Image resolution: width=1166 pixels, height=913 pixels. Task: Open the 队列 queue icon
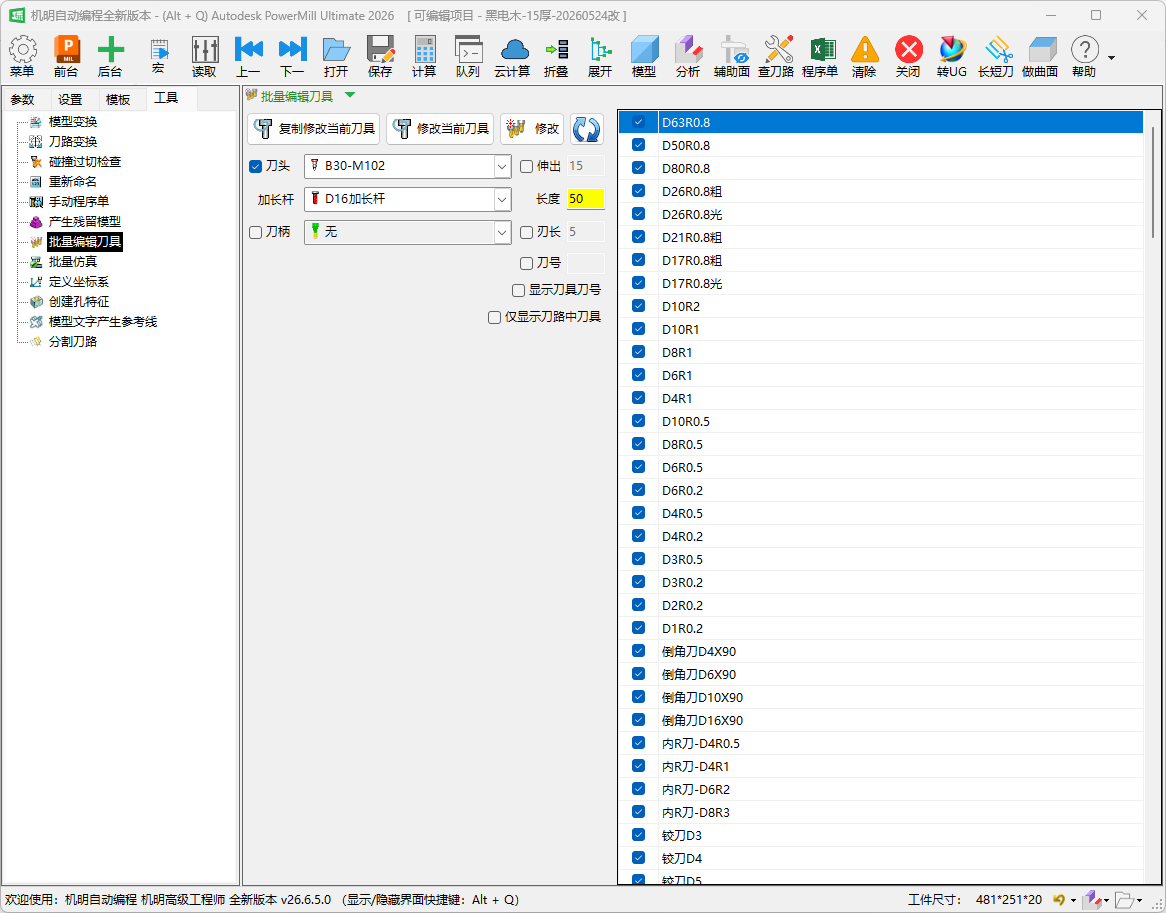[x=468, y=50]
